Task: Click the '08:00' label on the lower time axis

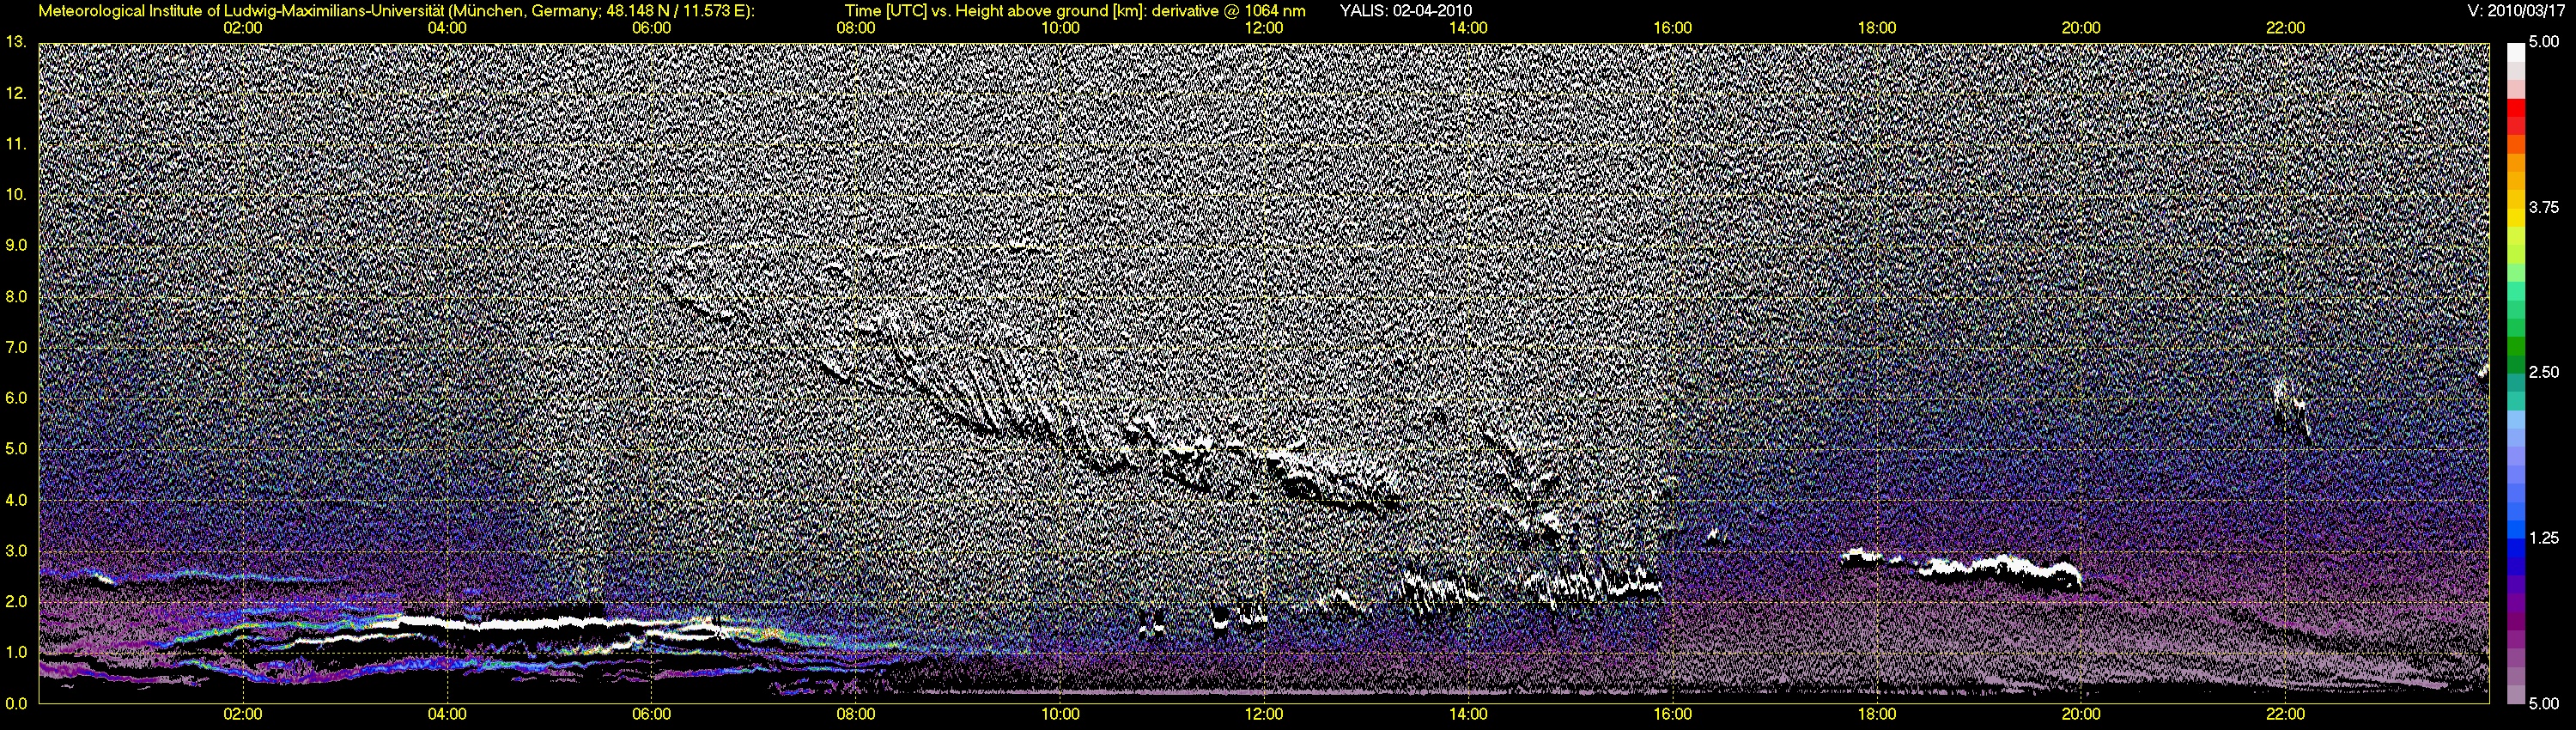Action: (x=856, y=715)
